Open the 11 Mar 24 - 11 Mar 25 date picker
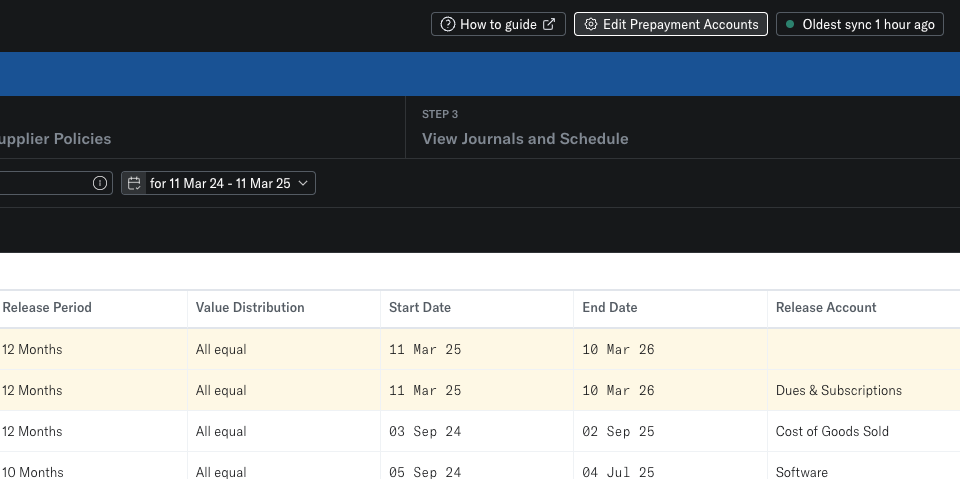 220,183
